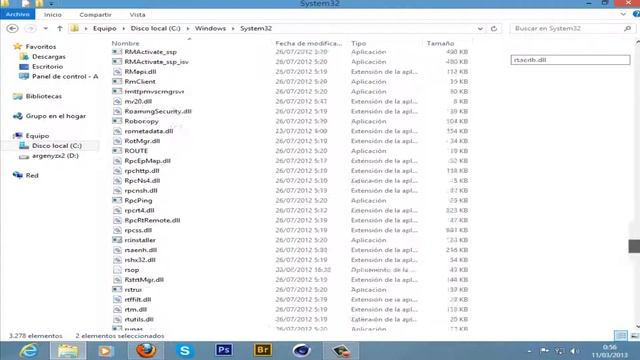Go back using the back arrow
640x360 pixels.
pos(13,29)
